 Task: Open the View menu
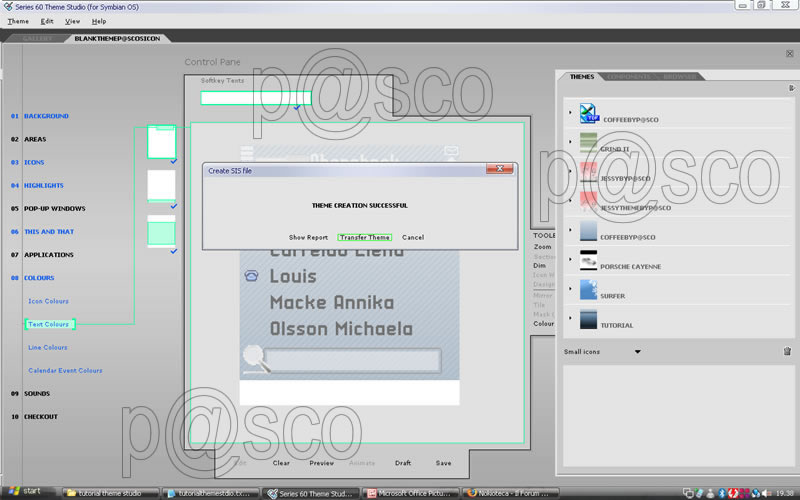pyautogui.click(x=72, y=21)
